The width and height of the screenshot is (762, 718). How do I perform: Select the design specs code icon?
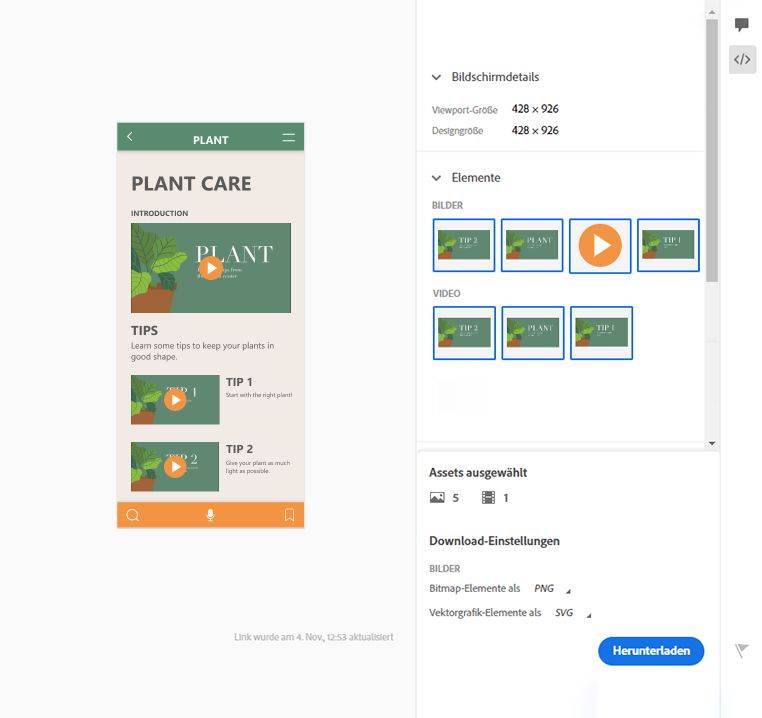742,59
